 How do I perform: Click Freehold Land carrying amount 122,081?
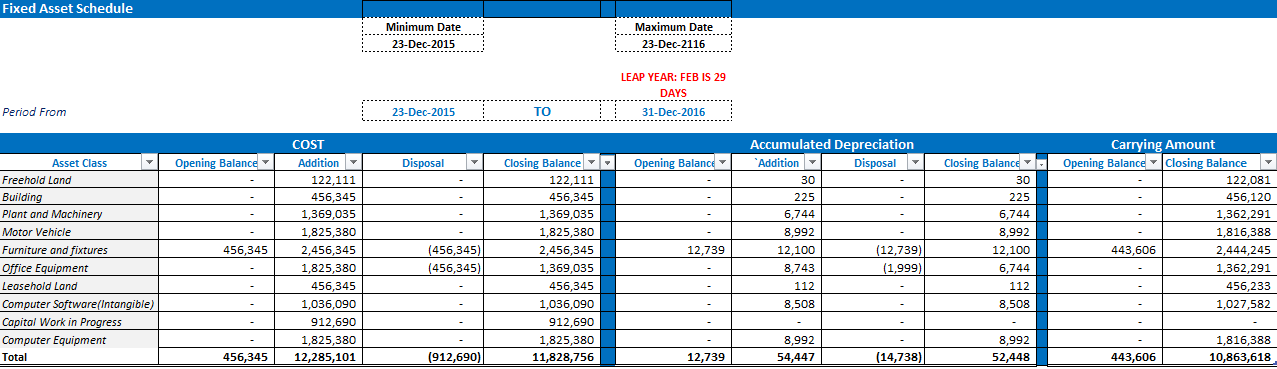1248,180
